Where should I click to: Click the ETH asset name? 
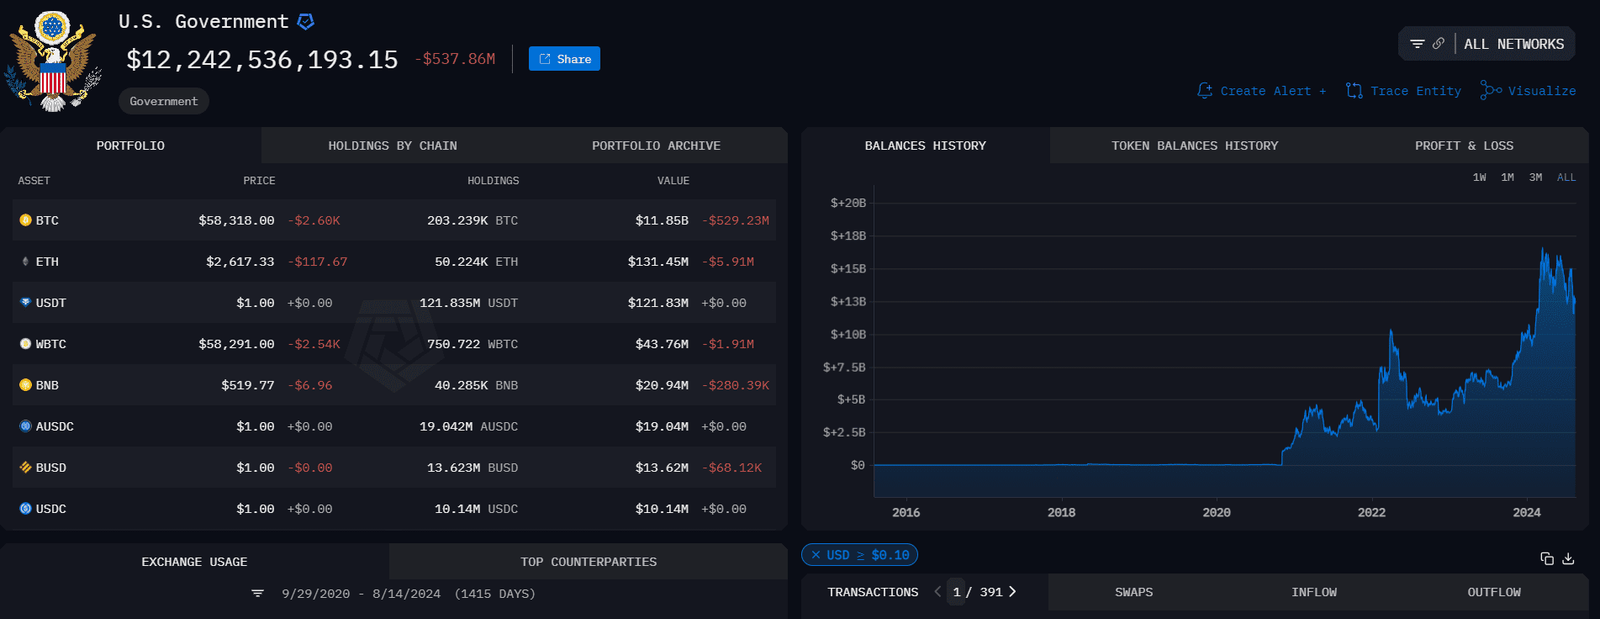[47, 261]
